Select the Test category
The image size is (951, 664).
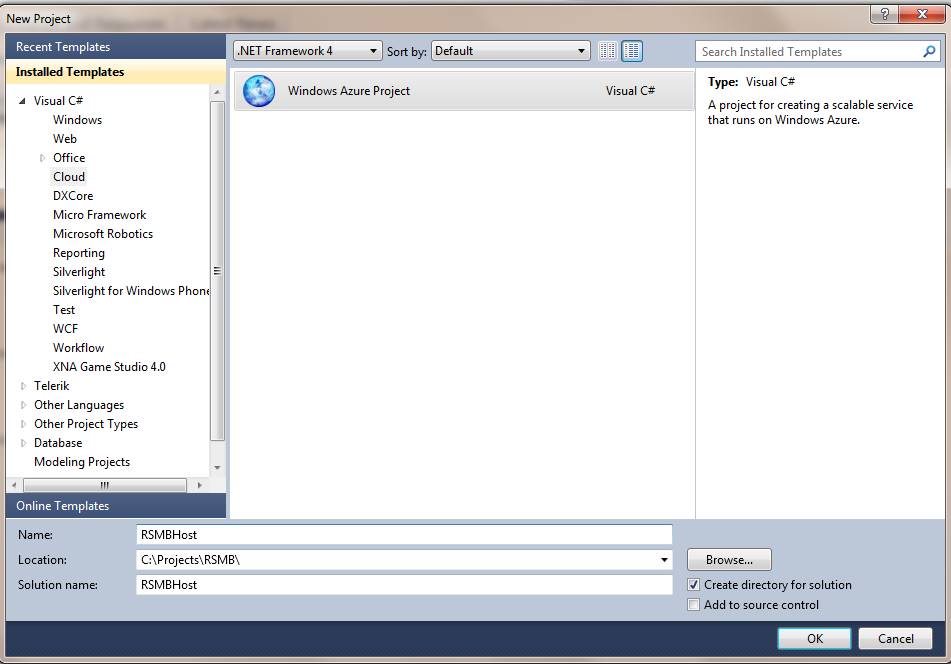coord(64,310)
